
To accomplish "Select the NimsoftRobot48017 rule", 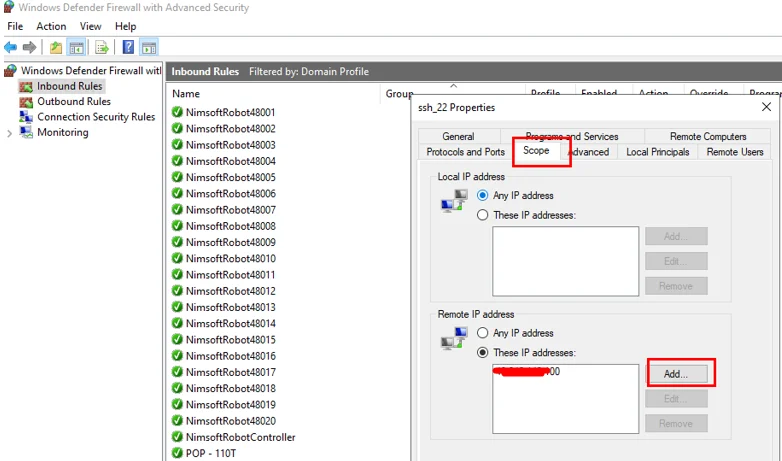I will pos(230,372).
